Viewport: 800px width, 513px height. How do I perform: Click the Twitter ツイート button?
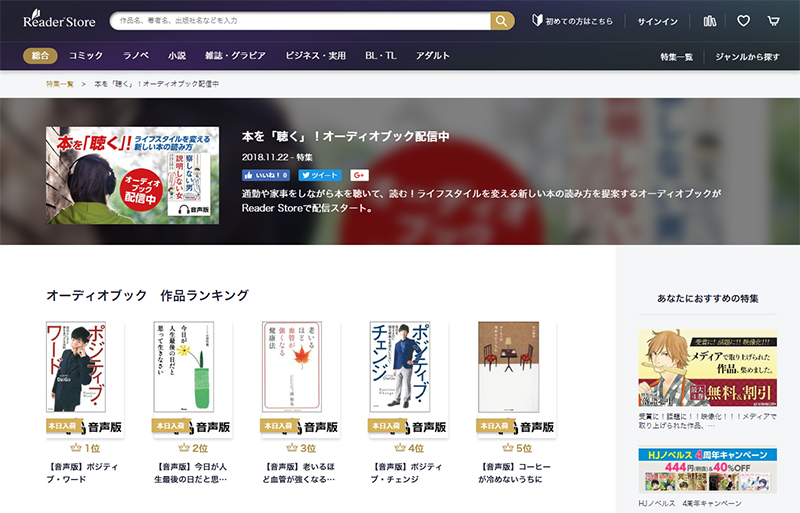[320, 175]
